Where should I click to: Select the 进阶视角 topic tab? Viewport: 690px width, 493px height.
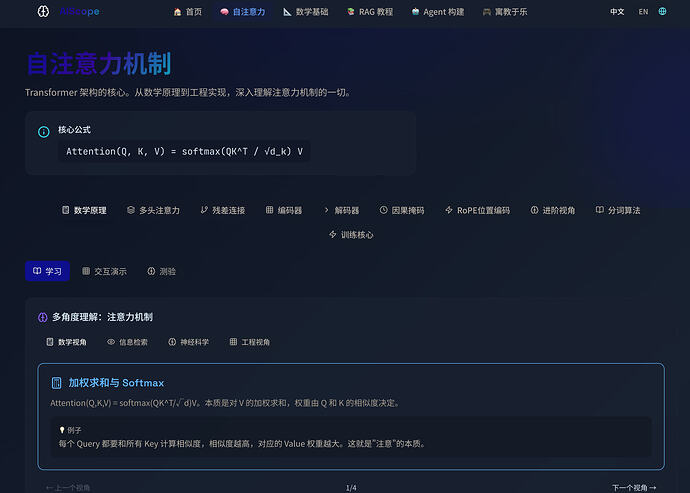pyautogui.click(x=553, y=210)
